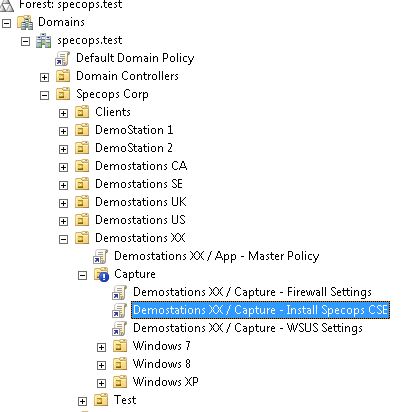Select Demostations UK in the tree

(141, 202)
